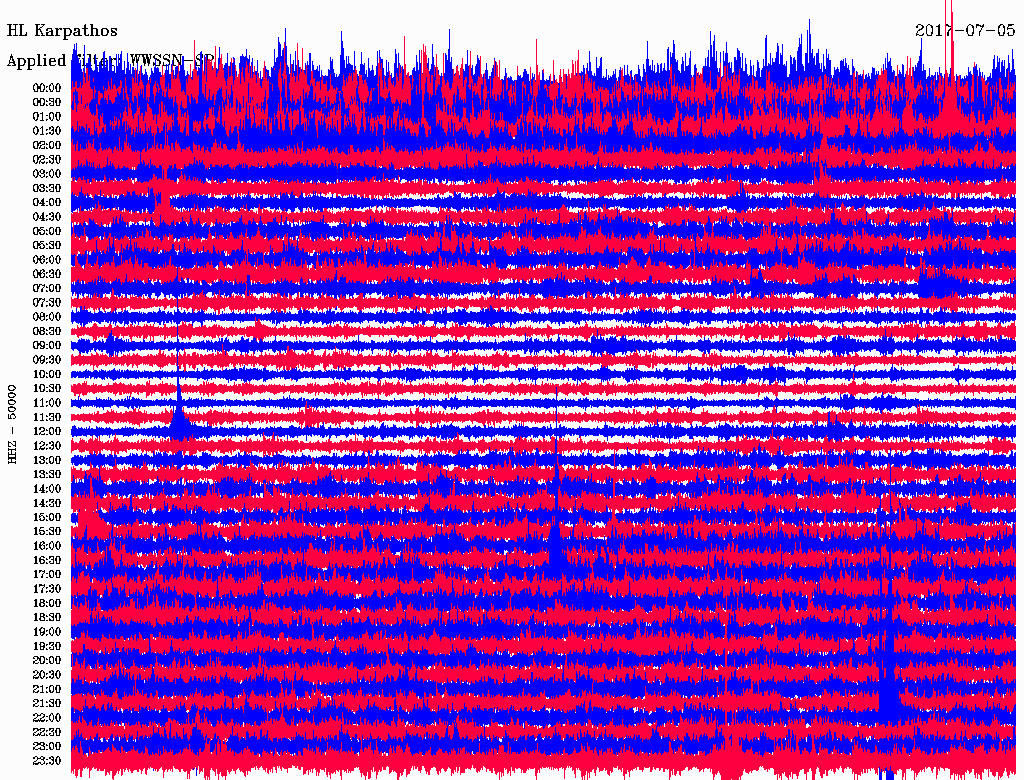
Task: Select the 15:00 time row label
Action: [47, 517]
